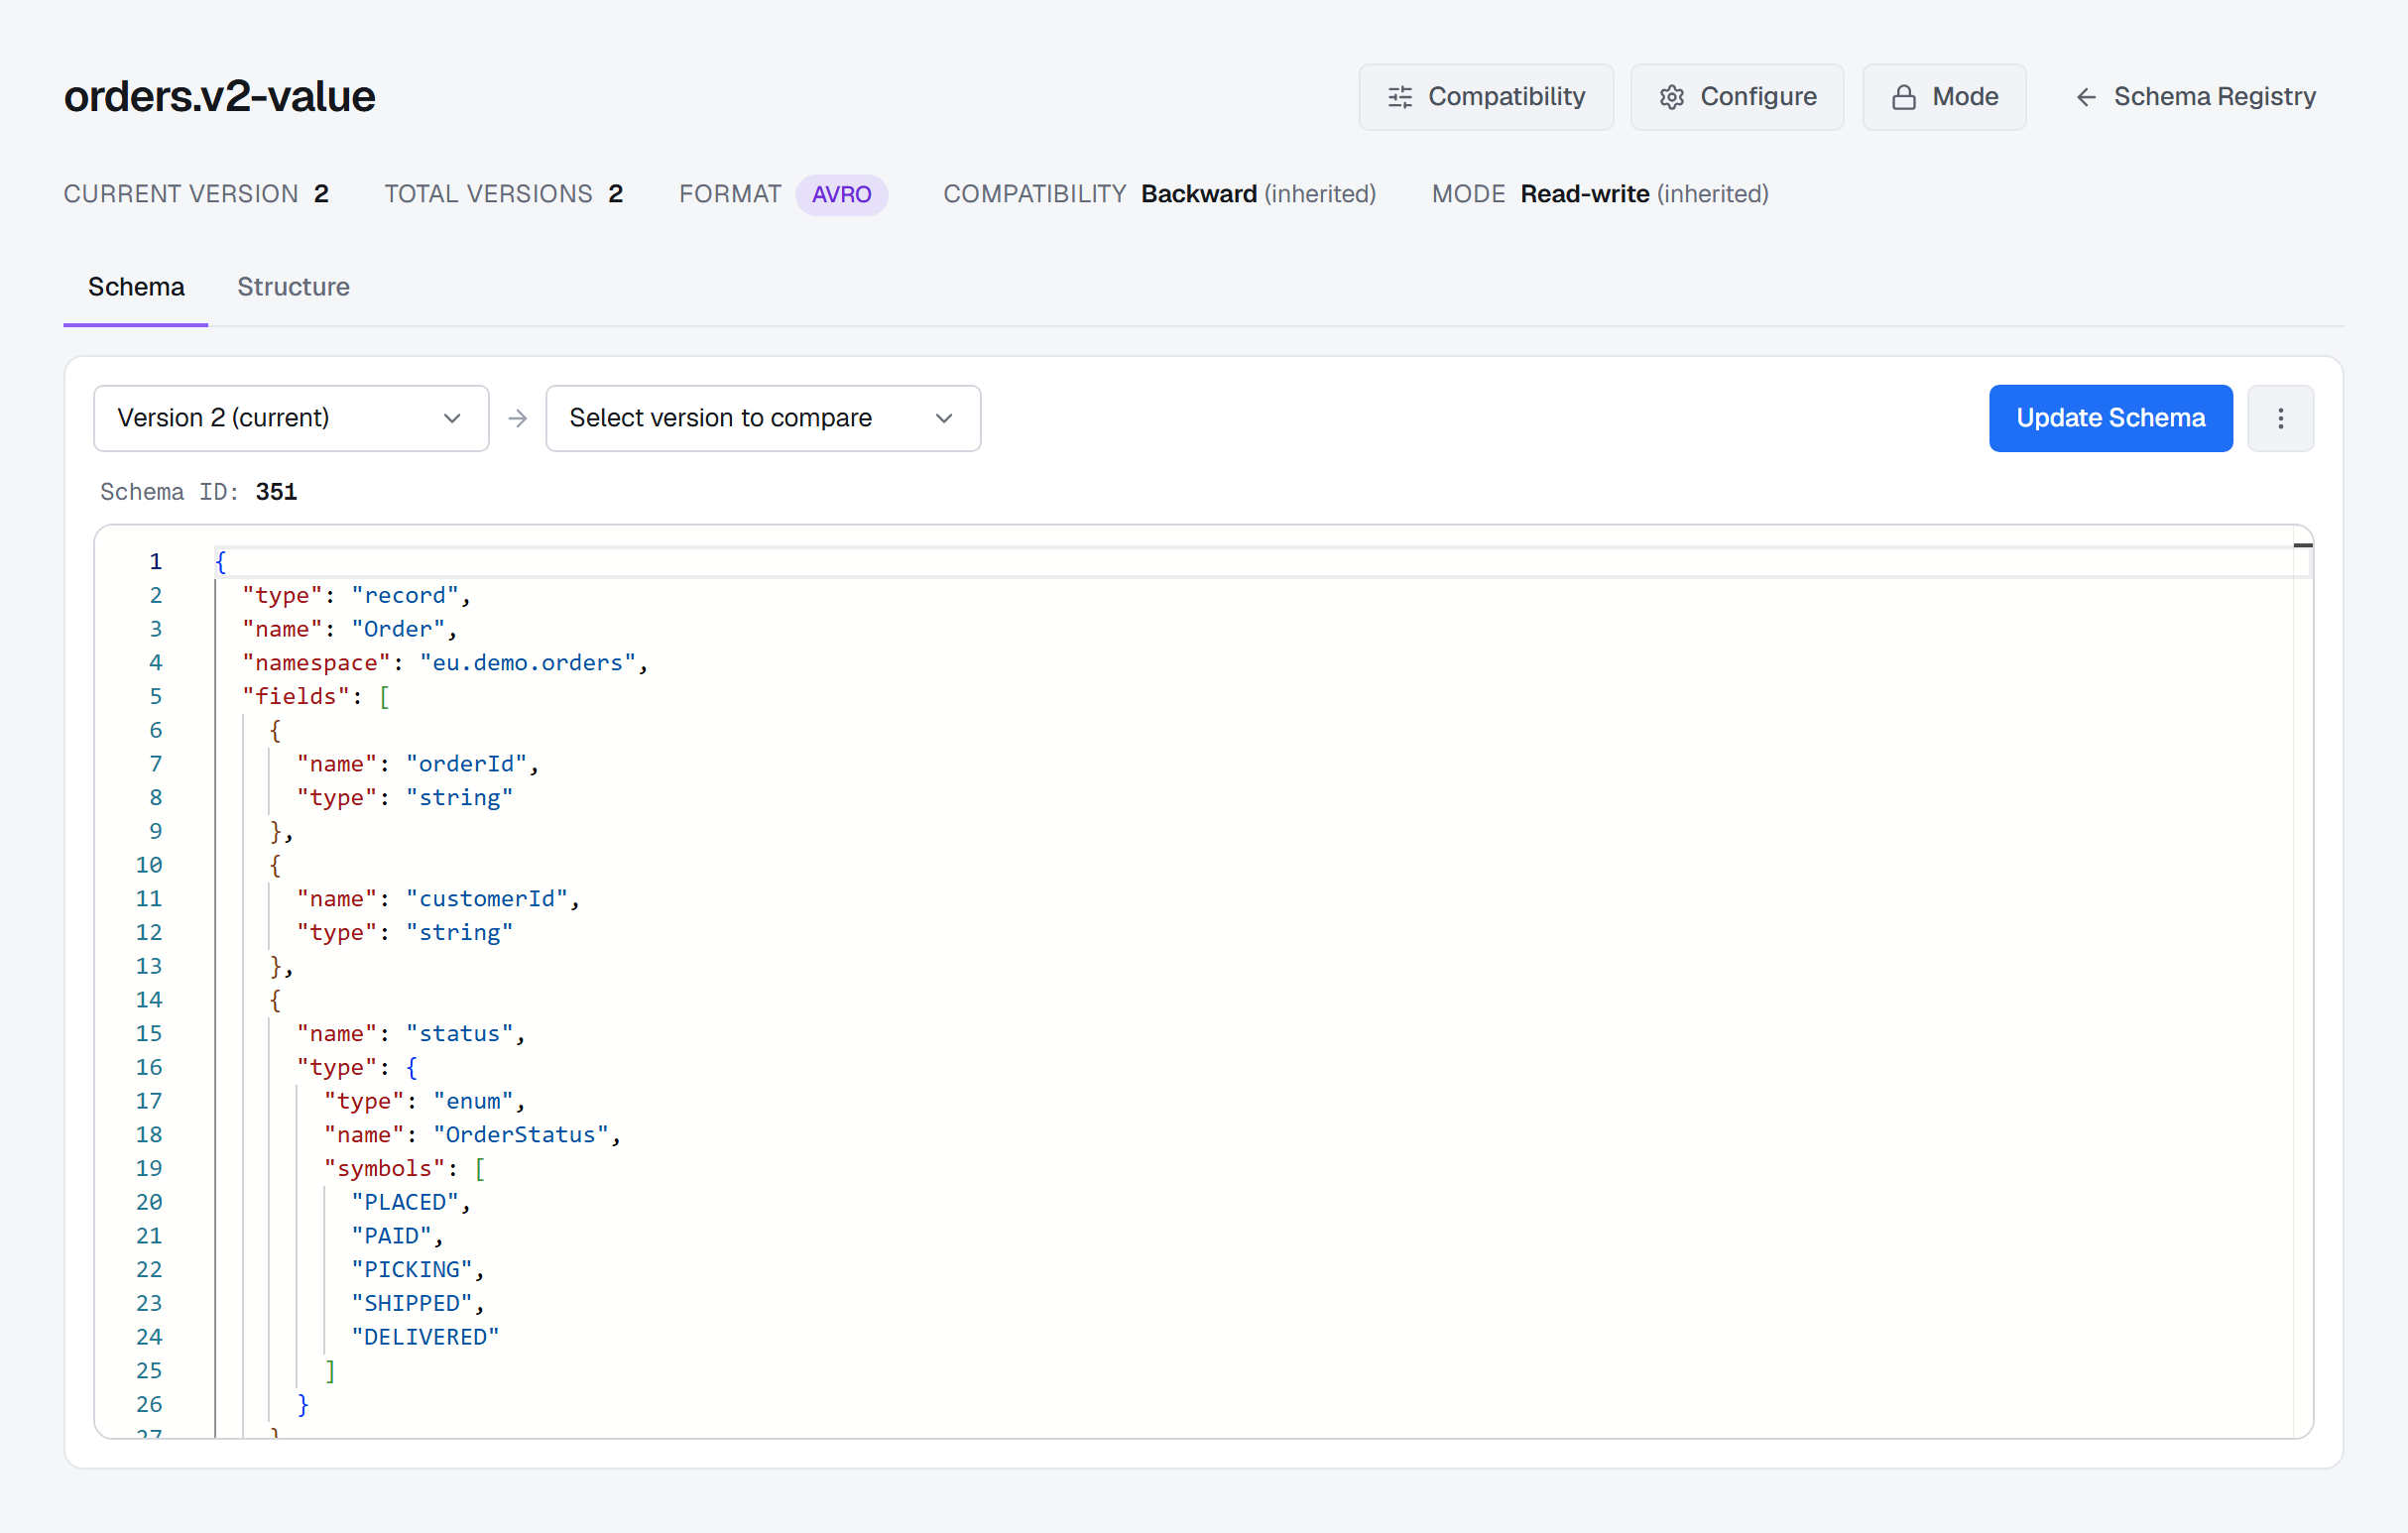Click the Total Versions label
2408x1533 pixels.
[x=488, y=194]
